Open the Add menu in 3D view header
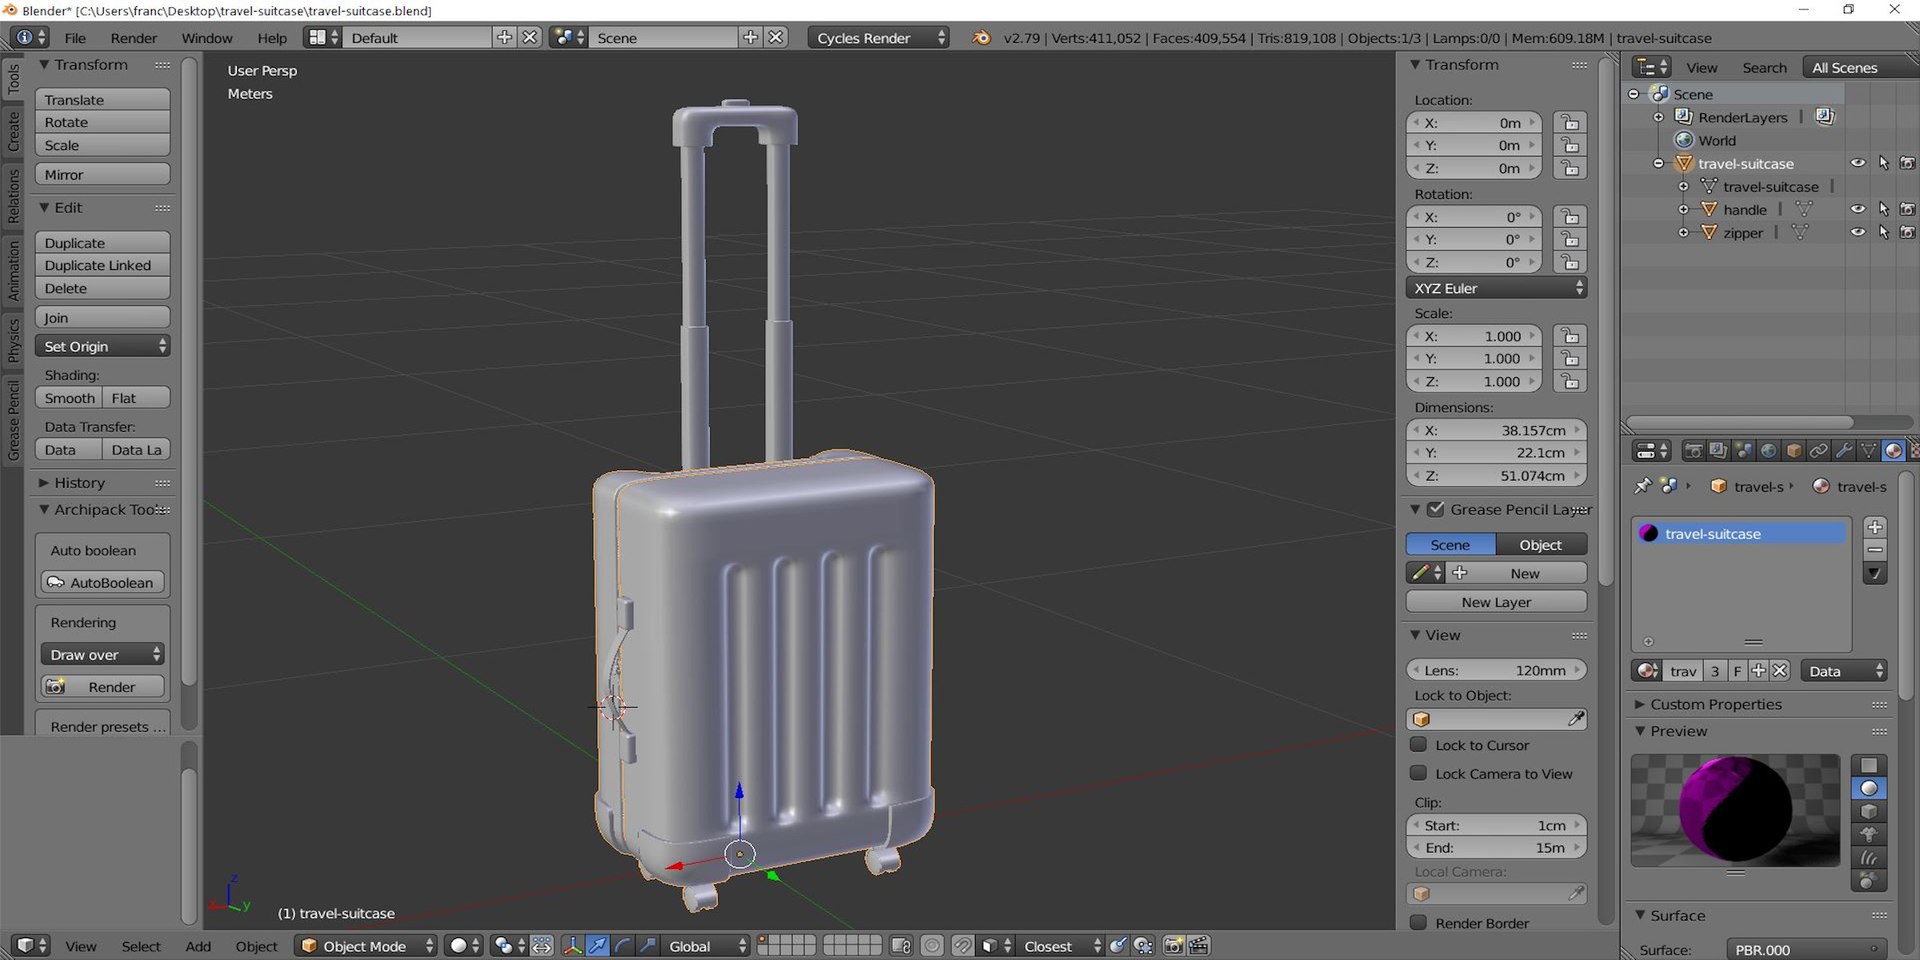The width and height of the screenshot is (1920, 960). click(198, 946)
